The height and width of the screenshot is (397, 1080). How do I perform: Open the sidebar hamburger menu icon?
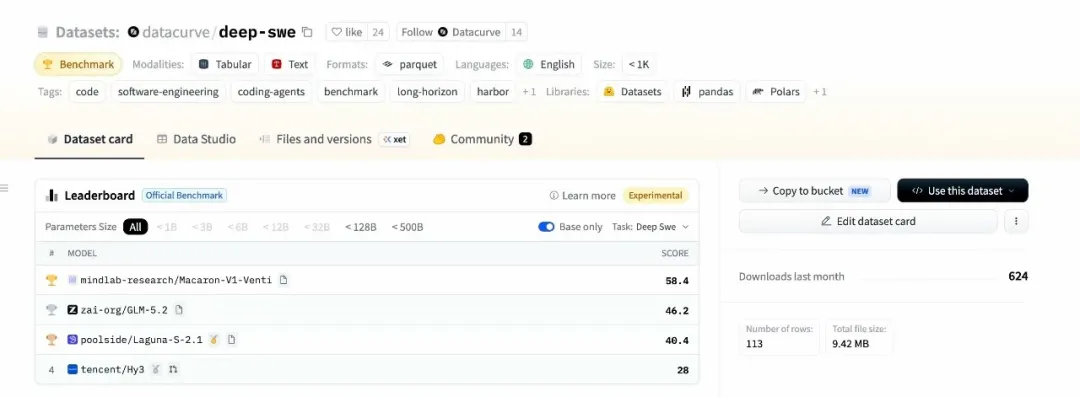tap(4, 187)
